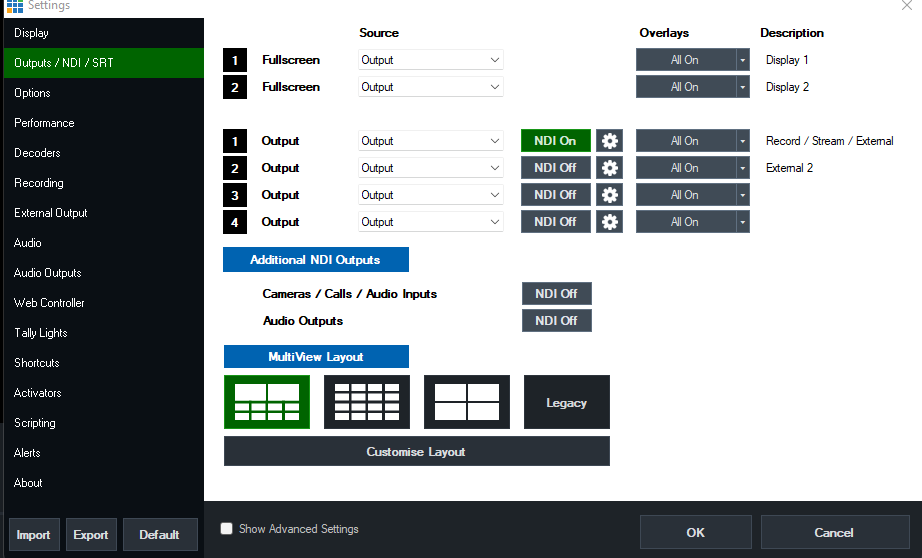Viewport: 922px width, 558px height.
Task: Open gear settings for Output 4
Action: tap(609, 222)
